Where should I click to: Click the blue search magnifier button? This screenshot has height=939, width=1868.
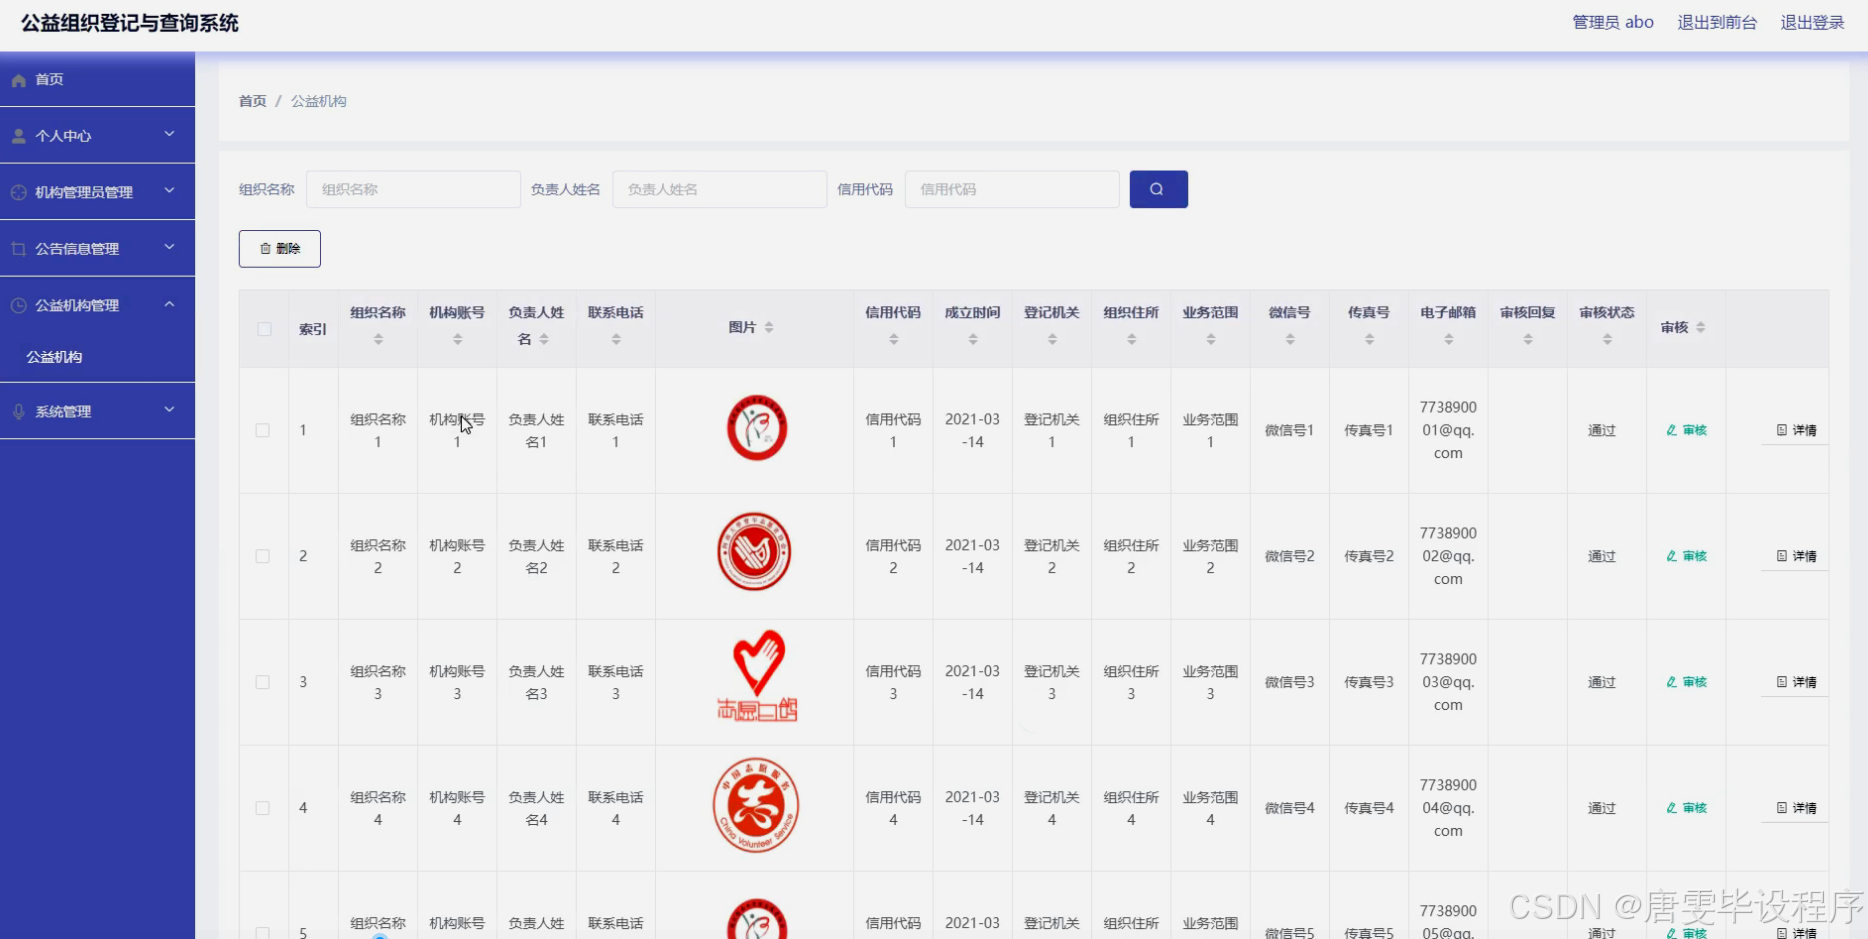pos(1158,189)
